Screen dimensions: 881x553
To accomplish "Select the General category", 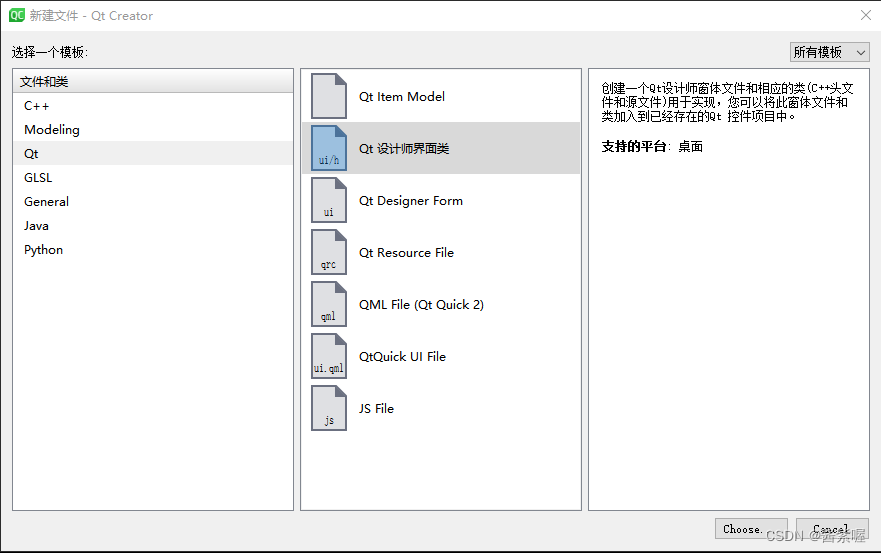I will tap(153, 202).
